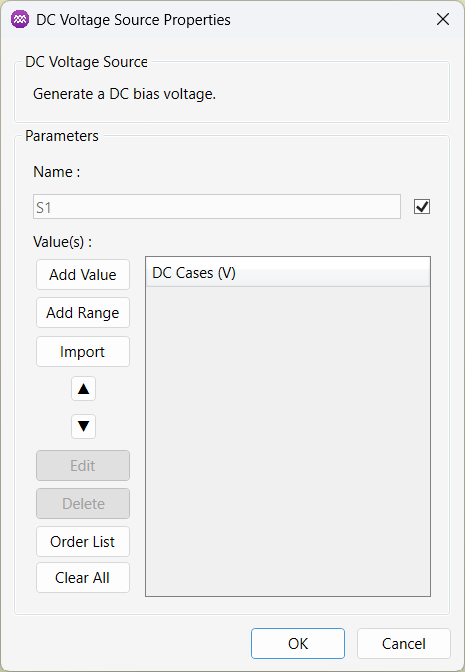The height and width of the screenshot is (672, 465).
Task: Move selected value down with down arrow
Action: click(83, 426)
